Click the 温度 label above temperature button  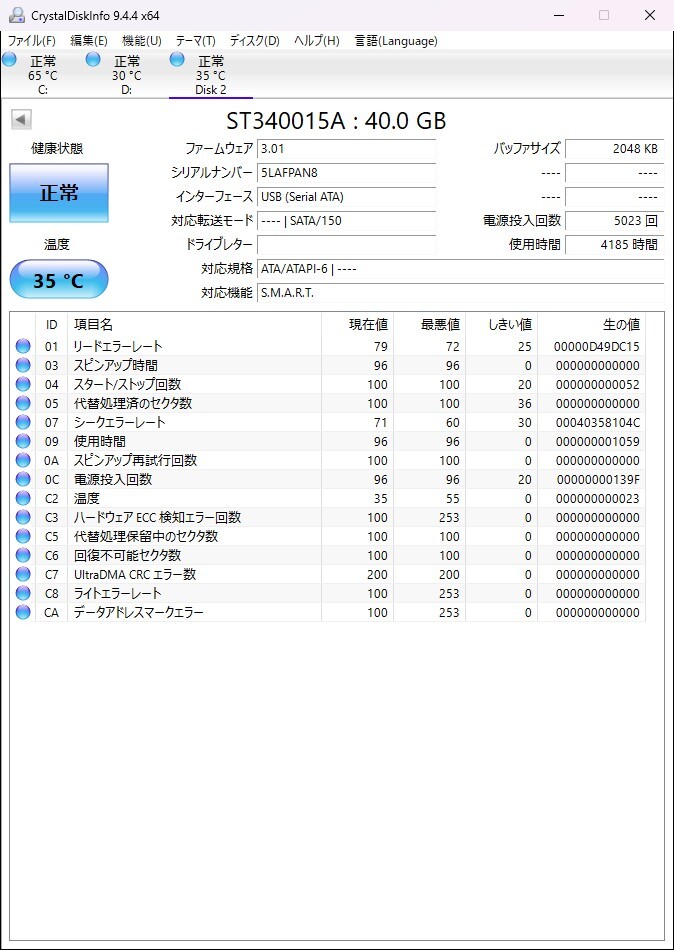pos(56,245)
